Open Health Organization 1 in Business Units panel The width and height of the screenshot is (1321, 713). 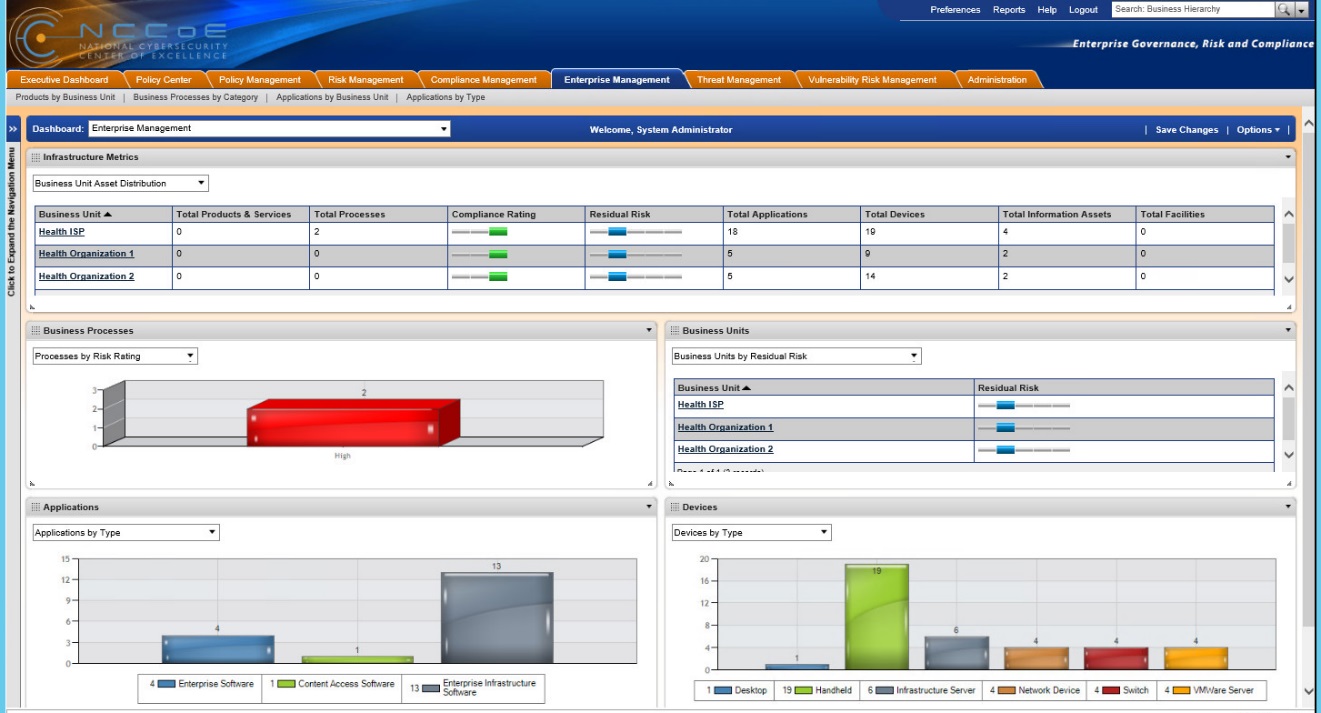tap(725, 428)
